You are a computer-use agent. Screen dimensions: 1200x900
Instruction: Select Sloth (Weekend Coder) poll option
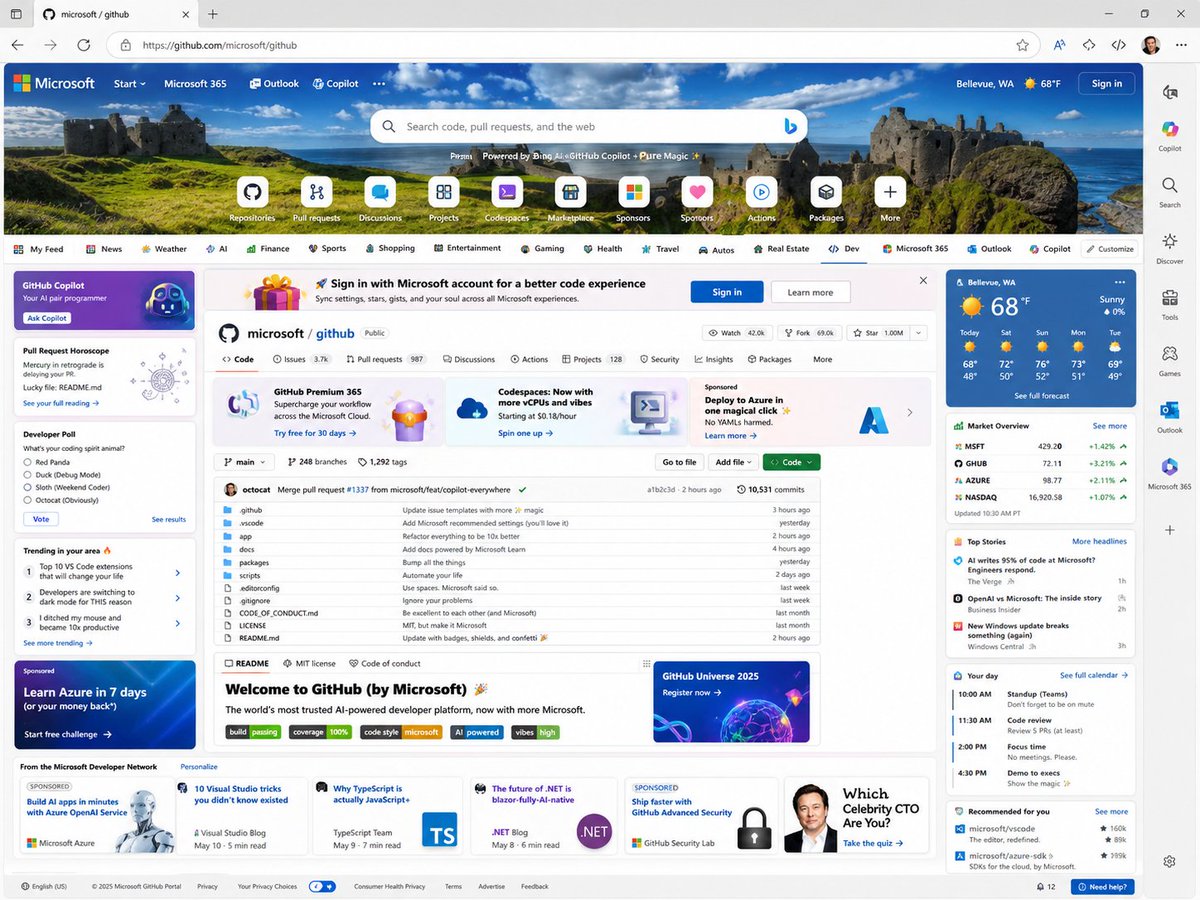pyautogui.click(x=27, y=488)
